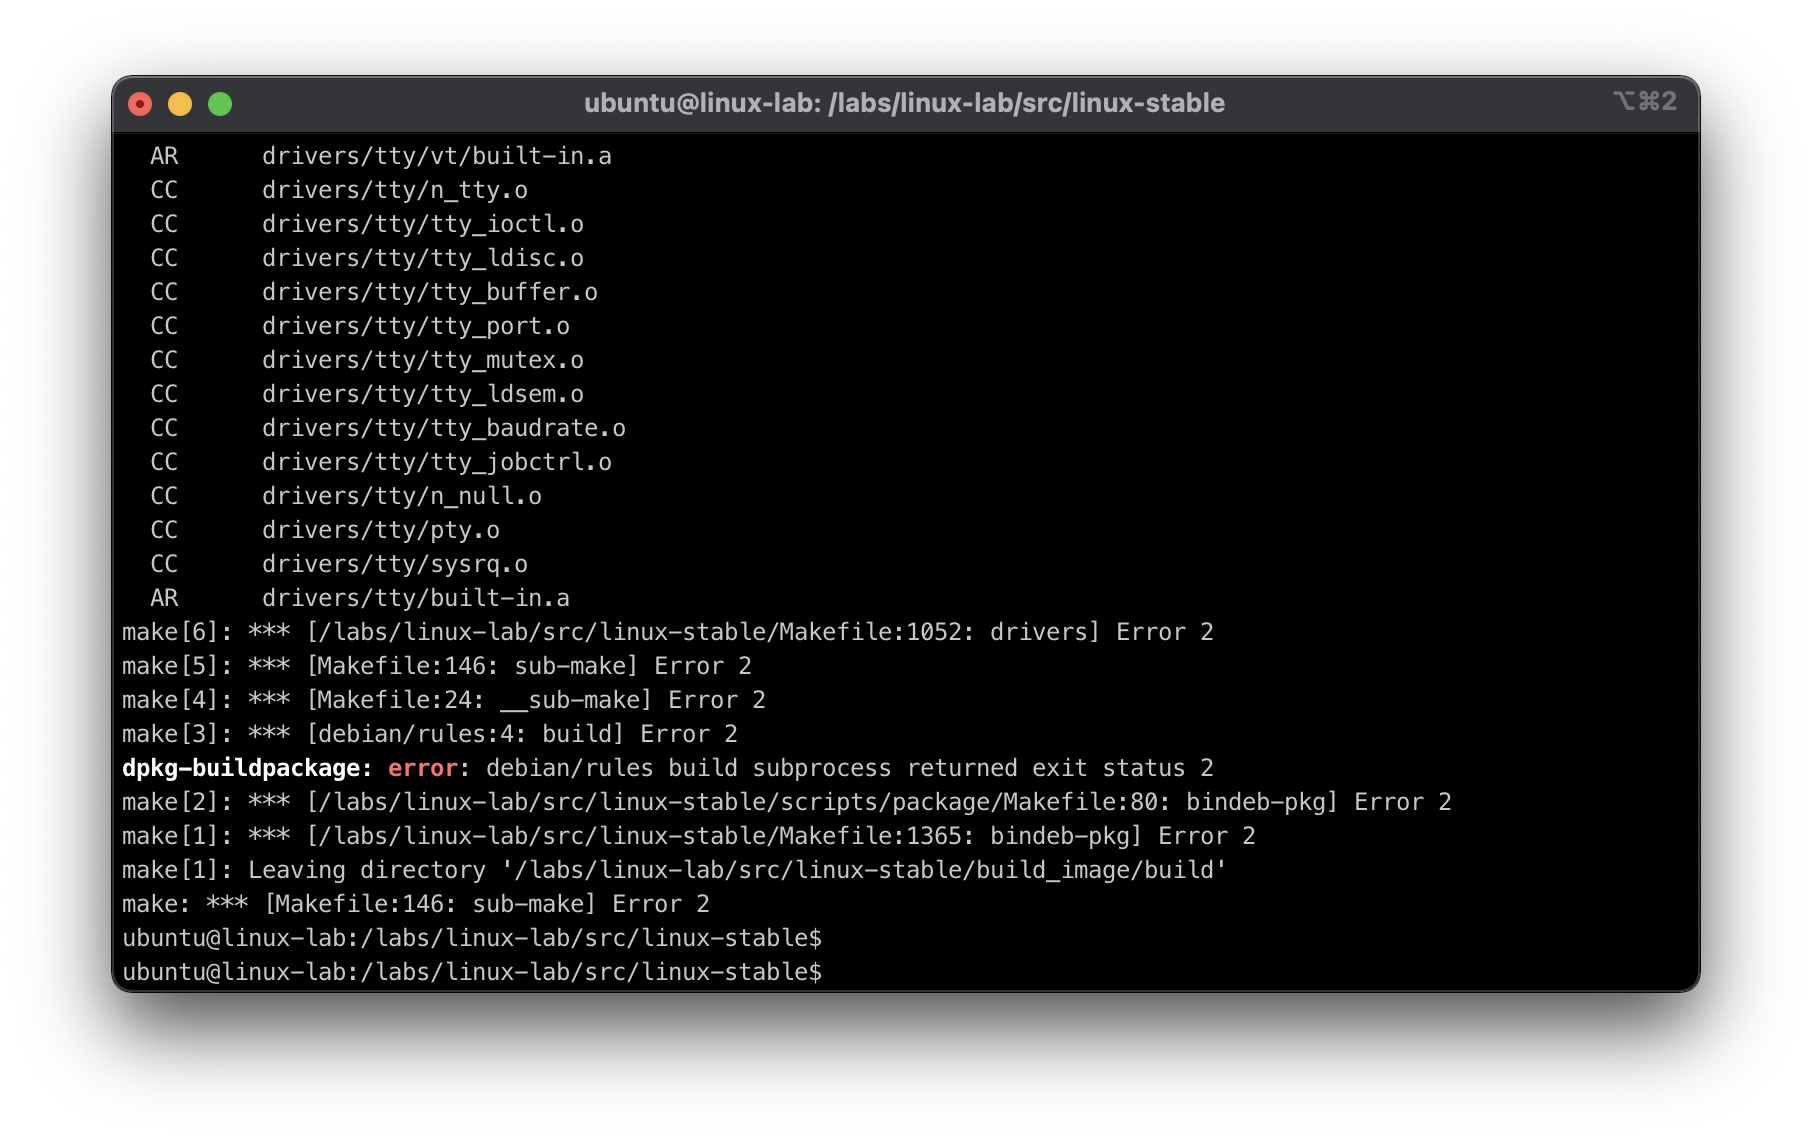Close the terminal window with red button
Screen dimensions: 1812x1140
point(140,104)
